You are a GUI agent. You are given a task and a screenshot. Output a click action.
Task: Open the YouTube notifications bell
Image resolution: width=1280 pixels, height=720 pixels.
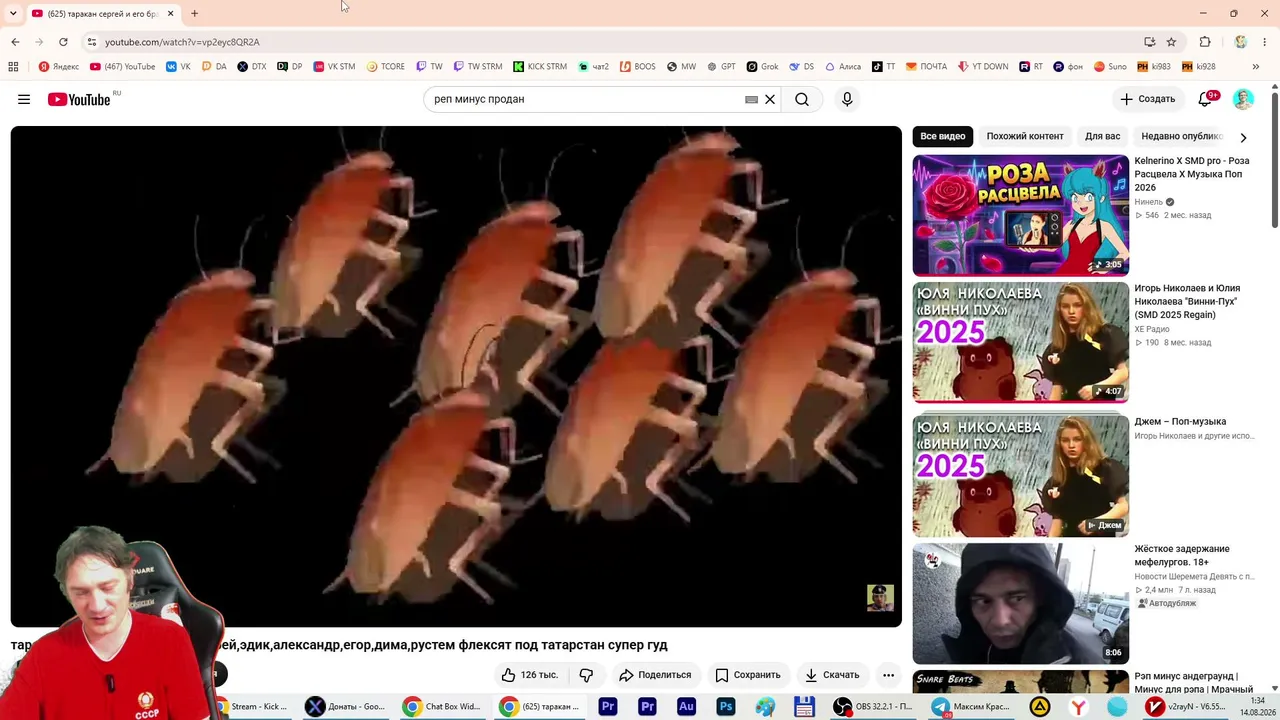[x=1205, y=99]
